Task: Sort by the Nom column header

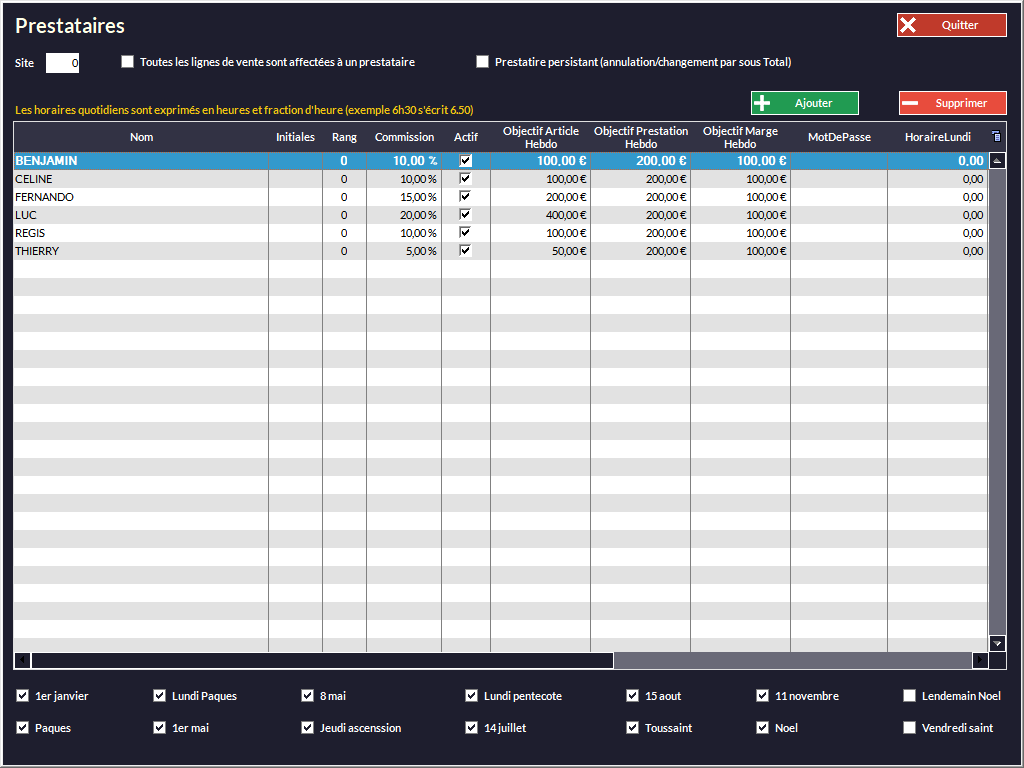Action: pyautogui.click(x=141, y=137)
